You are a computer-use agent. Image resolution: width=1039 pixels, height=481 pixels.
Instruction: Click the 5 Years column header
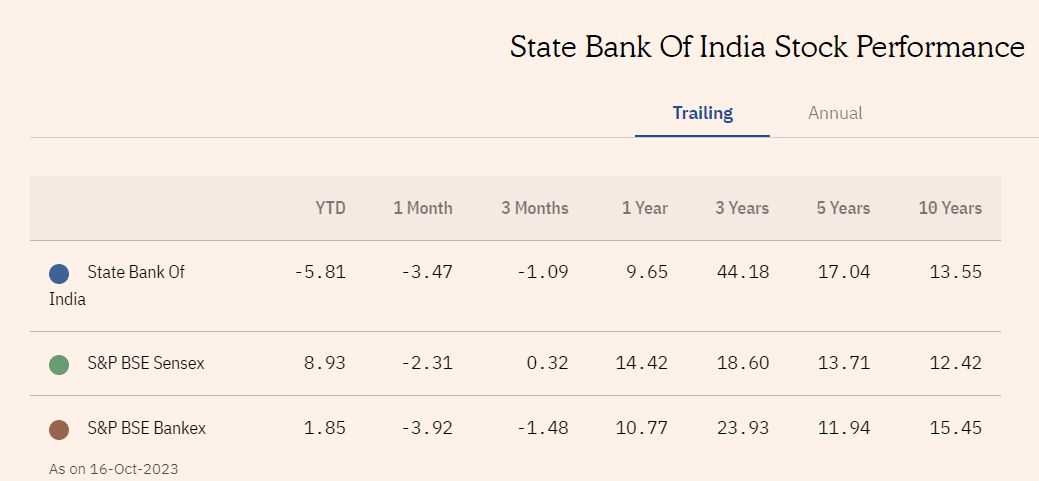point(842,209)
